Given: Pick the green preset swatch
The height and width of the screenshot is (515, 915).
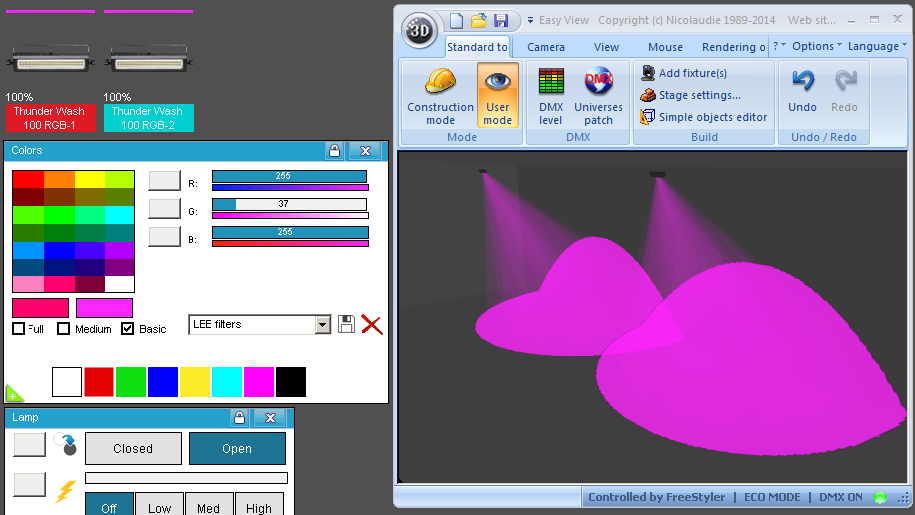Looking at the screenshot, I should tap(131, 382).
